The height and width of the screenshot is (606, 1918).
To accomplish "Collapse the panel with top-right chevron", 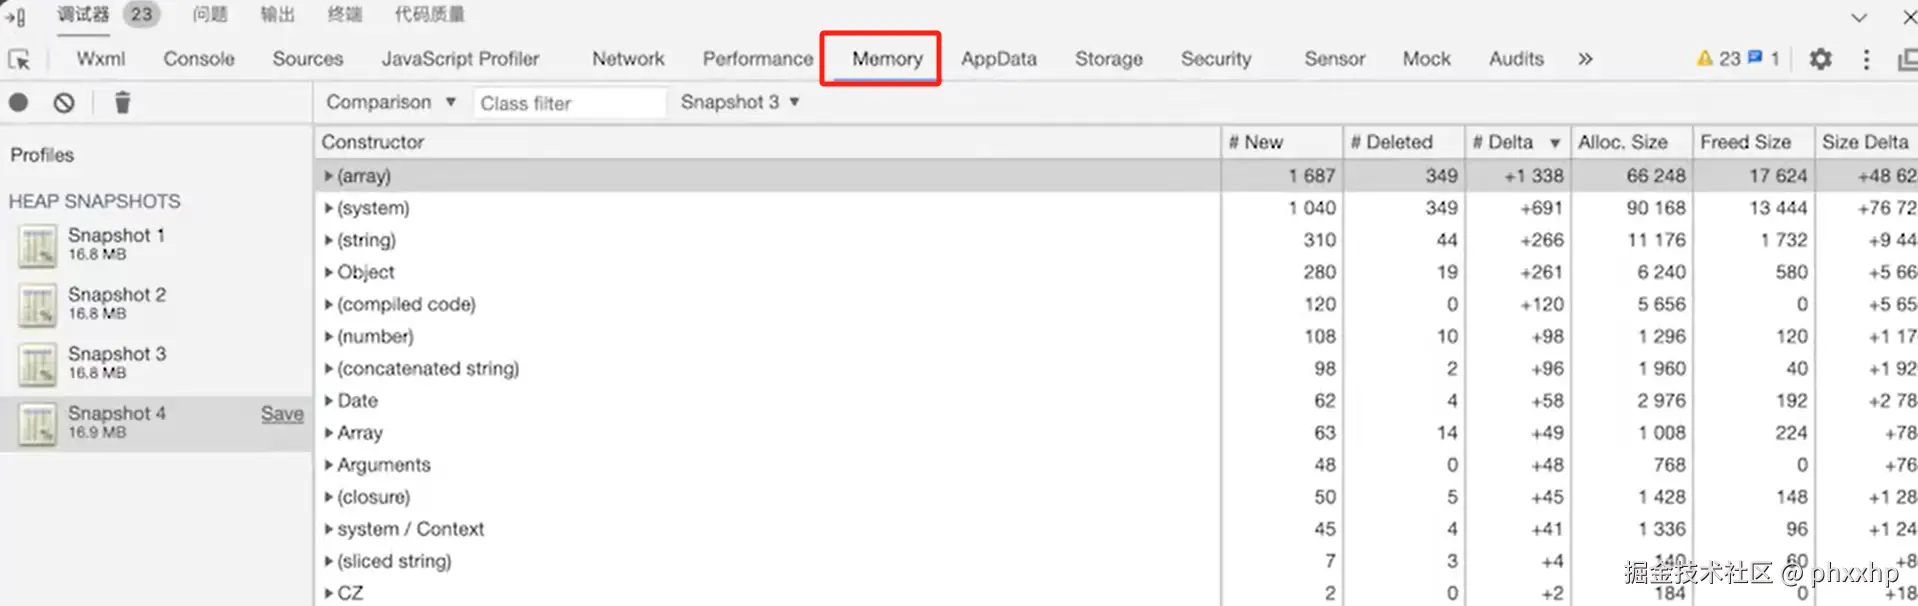I will tap(1859, 17).
